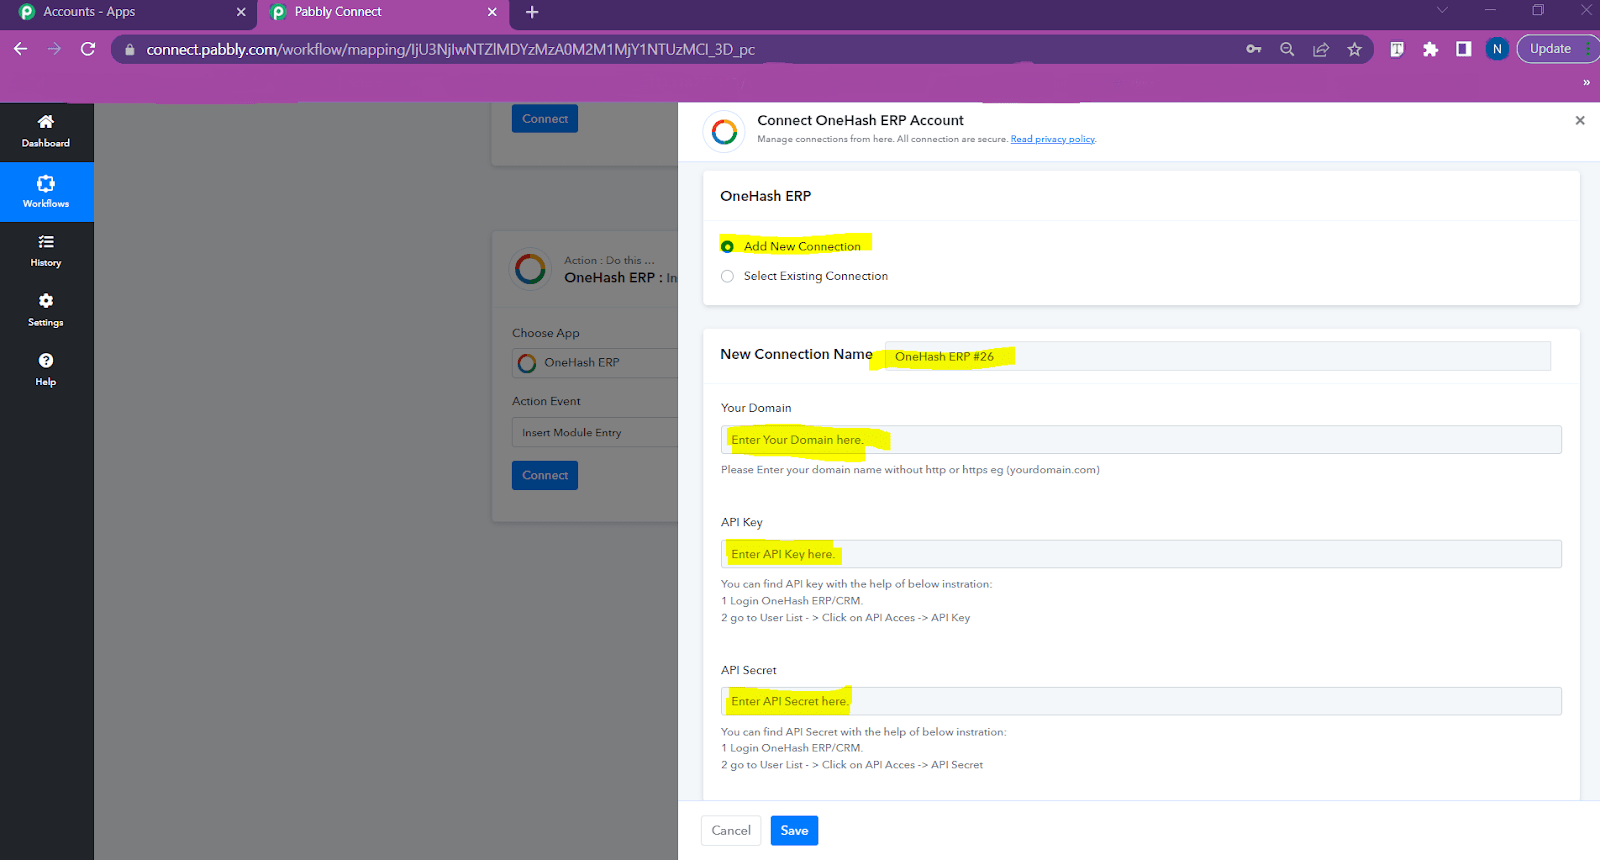Click the OneHash logo in panel header
Image resolution: width=1600 pixels, height=860 pixels.
pos(725,131)
